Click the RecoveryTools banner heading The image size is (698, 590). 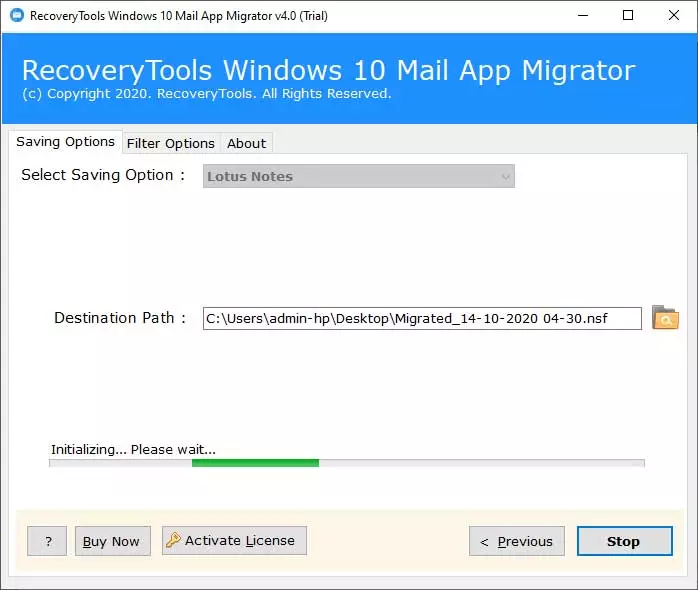[328, 71]
